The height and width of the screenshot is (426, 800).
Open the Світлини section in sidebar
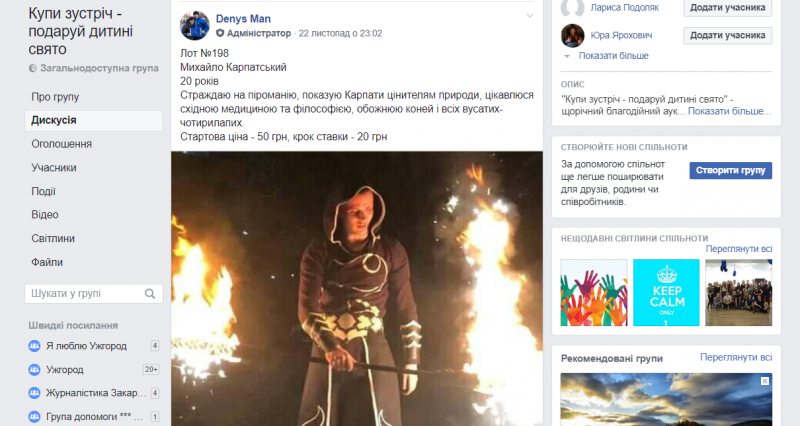click(x=53, y=238)
